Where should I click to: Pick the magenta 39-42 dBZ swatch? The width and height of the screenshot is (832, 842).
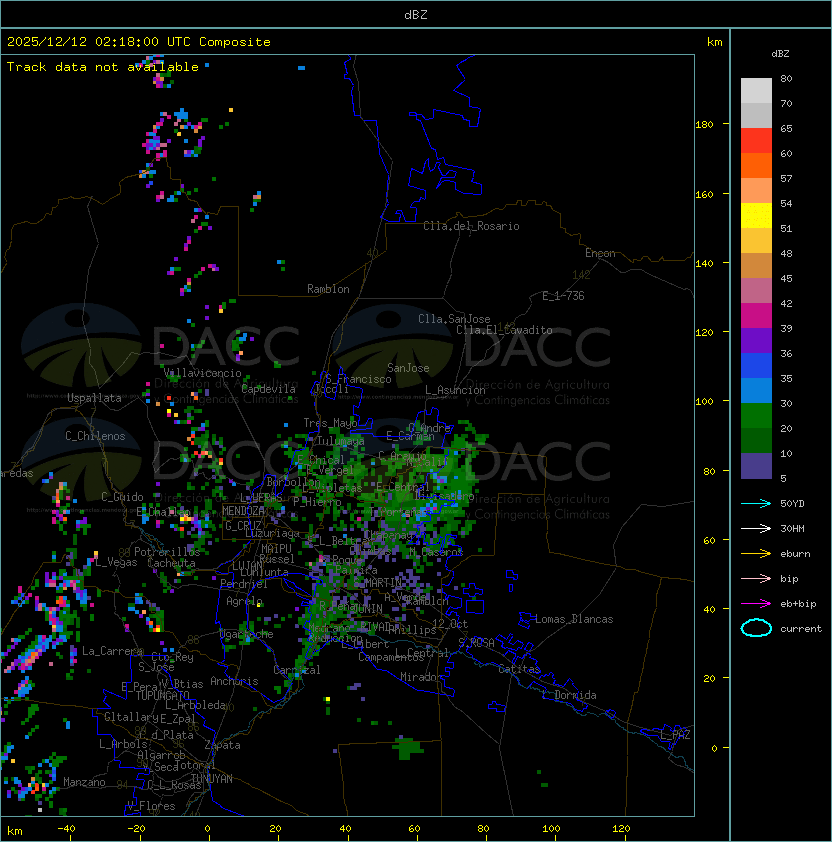pos(756,316)
